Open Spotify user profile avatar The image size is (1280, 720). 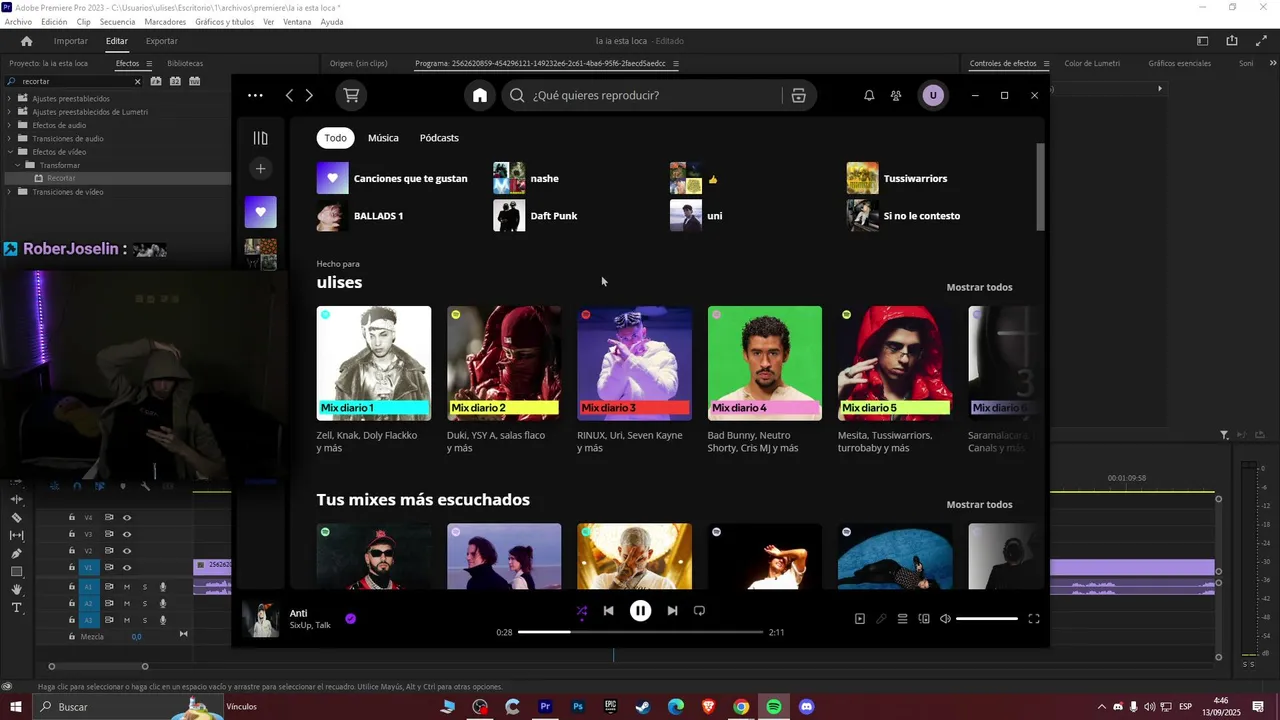tap(933, 95)
